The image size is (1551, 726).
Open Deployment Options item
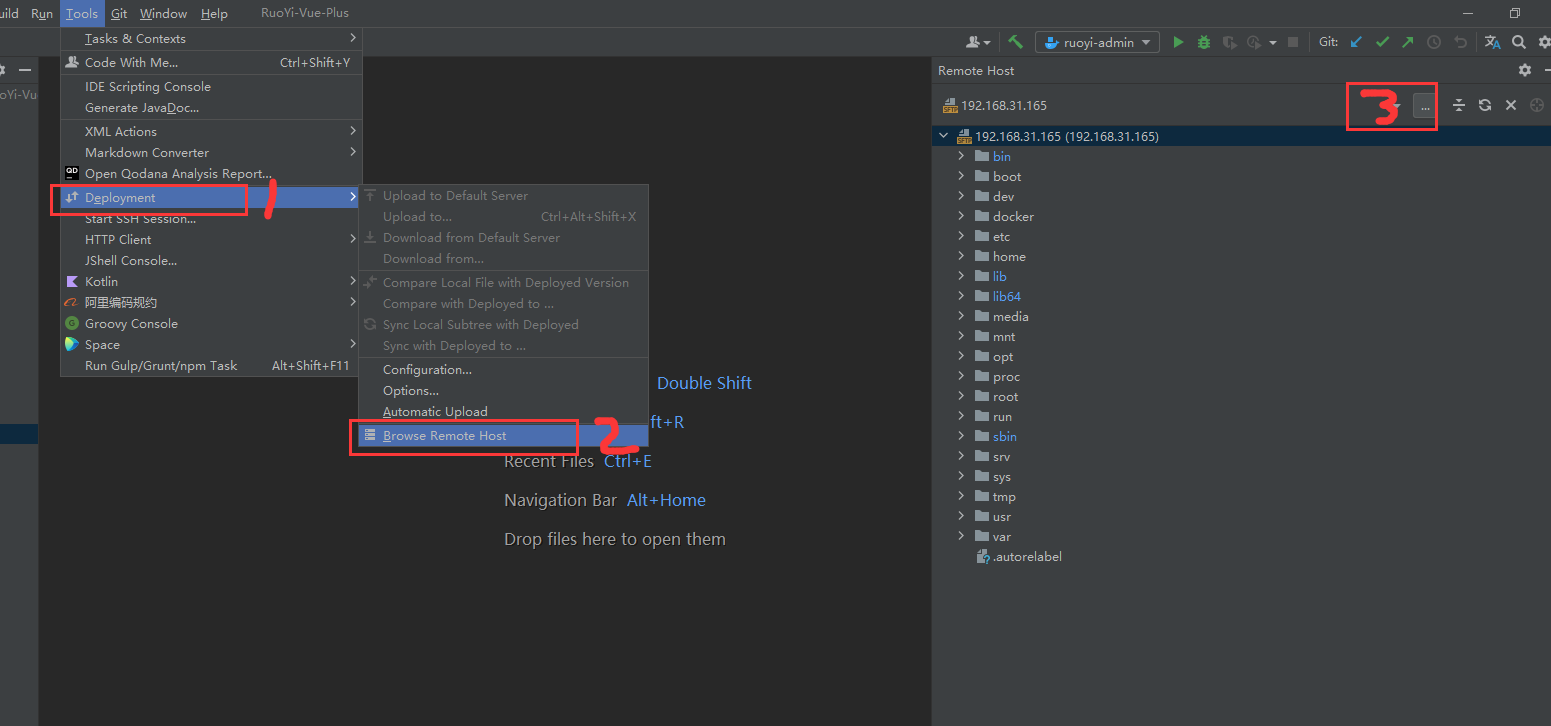[504, 390]
